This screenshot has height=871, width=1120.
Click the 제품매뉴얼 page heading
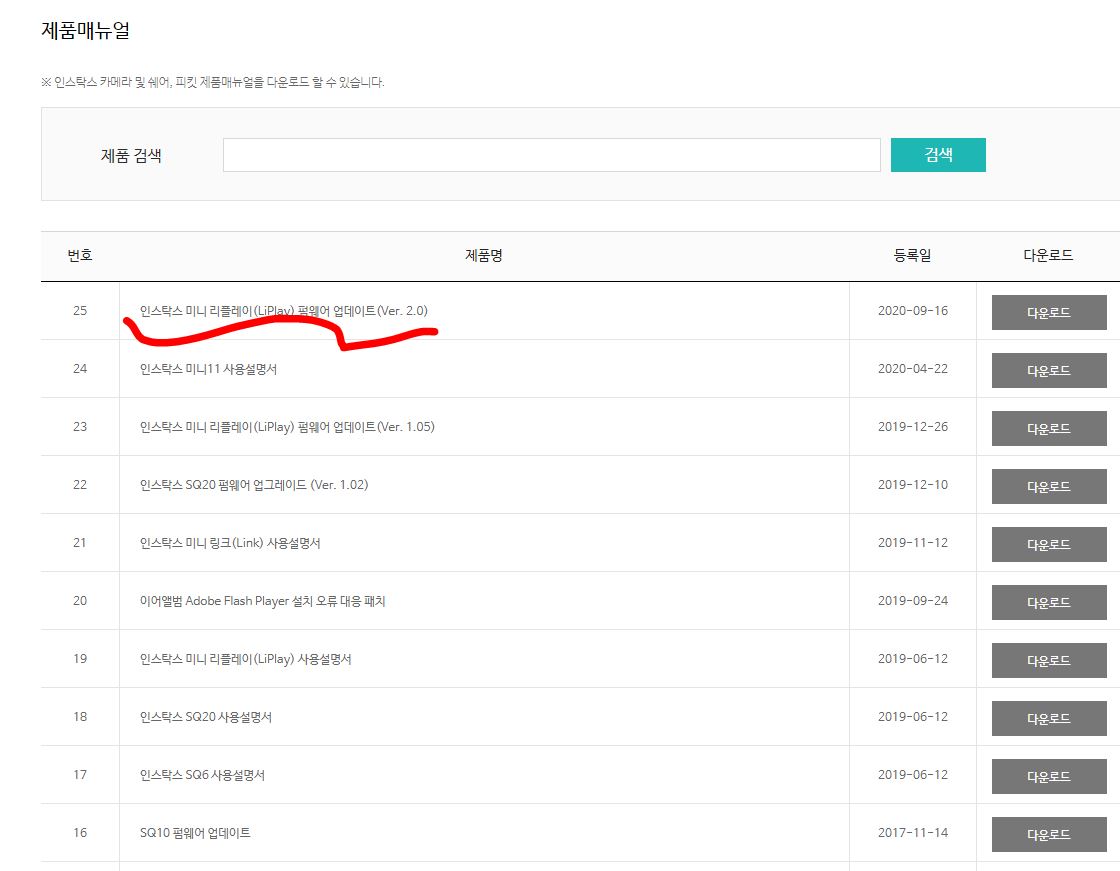[x=85, y=31]
